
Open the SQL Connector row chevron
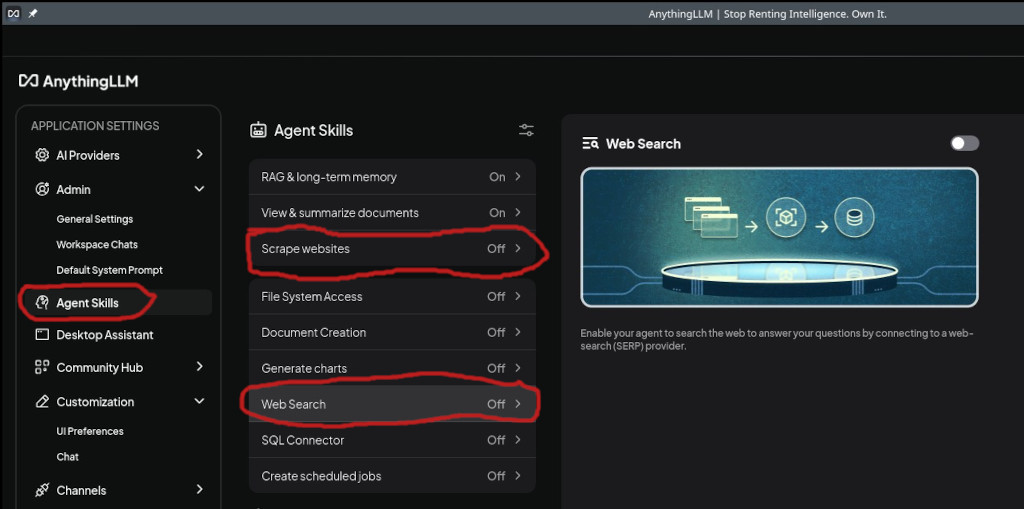[518, 440]
